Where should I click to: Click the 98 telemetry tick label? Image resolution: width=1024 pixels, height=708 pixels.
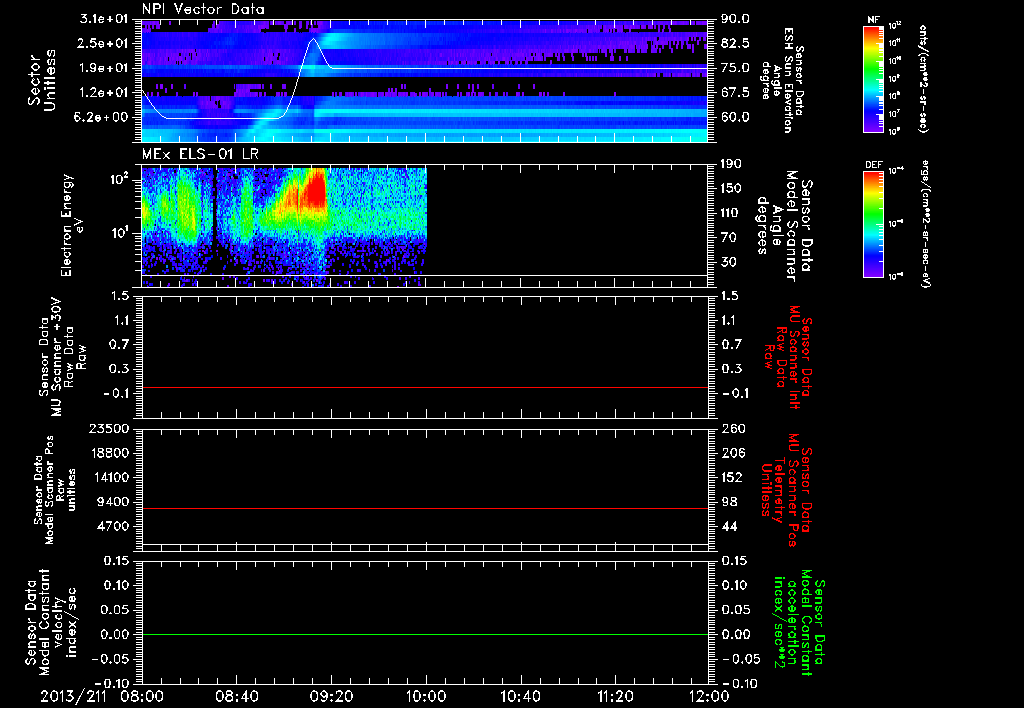[729, 502]
